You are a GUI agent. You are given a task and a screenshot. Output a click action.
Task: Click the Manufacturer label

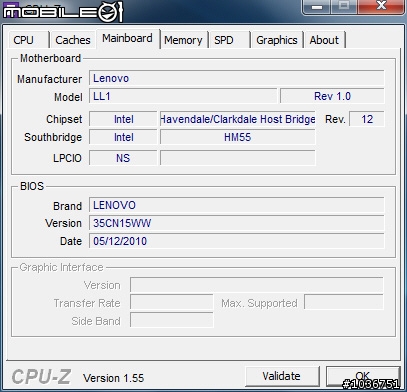click(49, 79)
